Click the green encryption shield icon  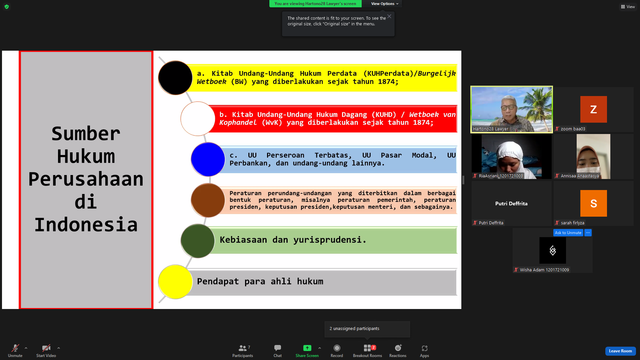(x=7, y=7)
